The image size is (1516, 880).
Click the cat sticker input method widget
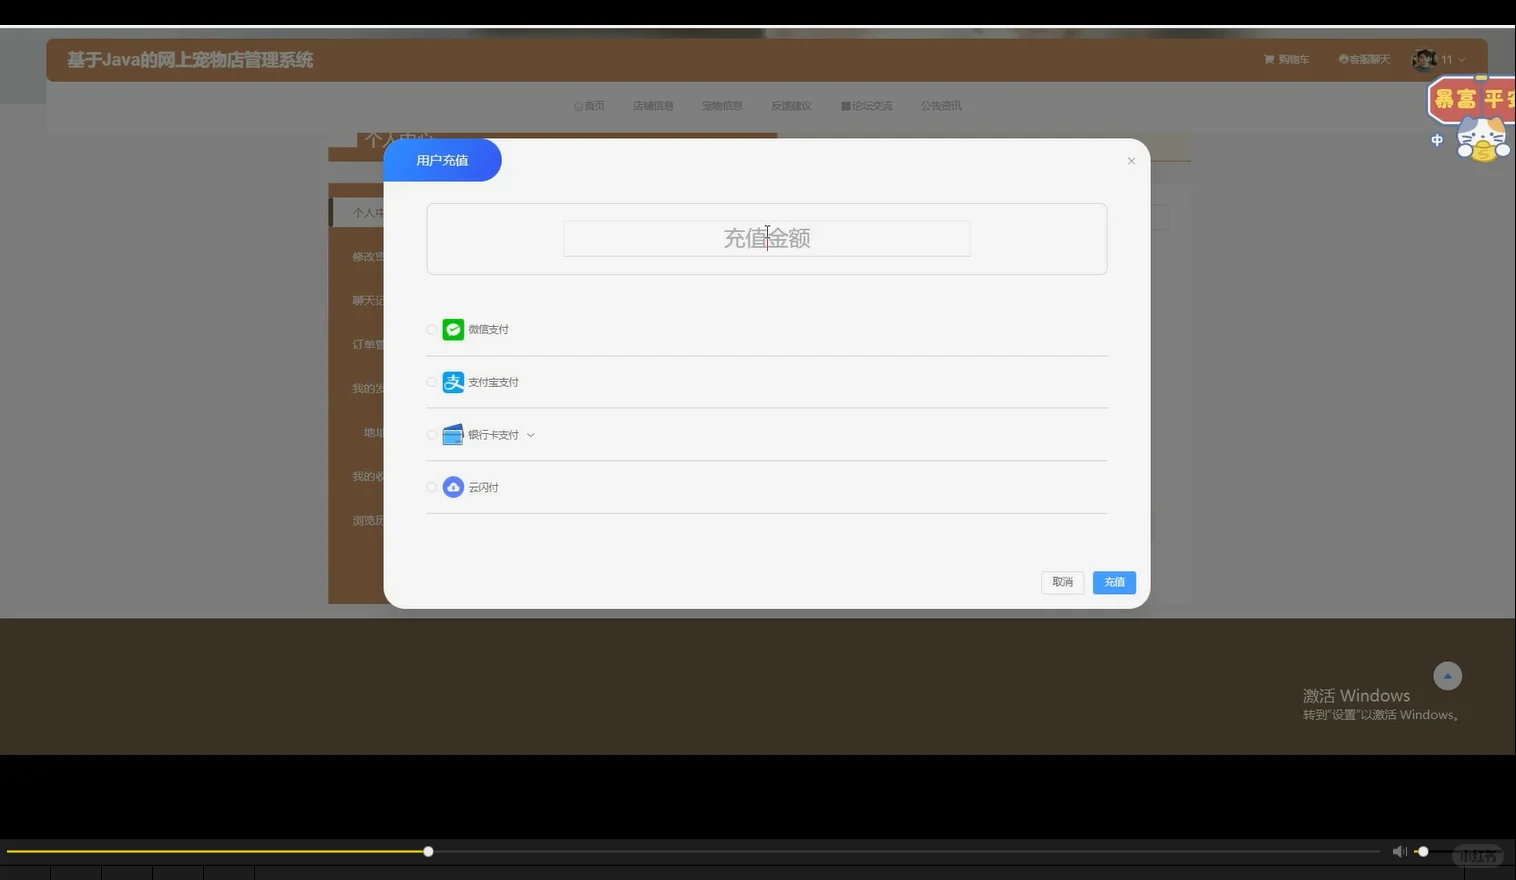[x=1483, y=139]
